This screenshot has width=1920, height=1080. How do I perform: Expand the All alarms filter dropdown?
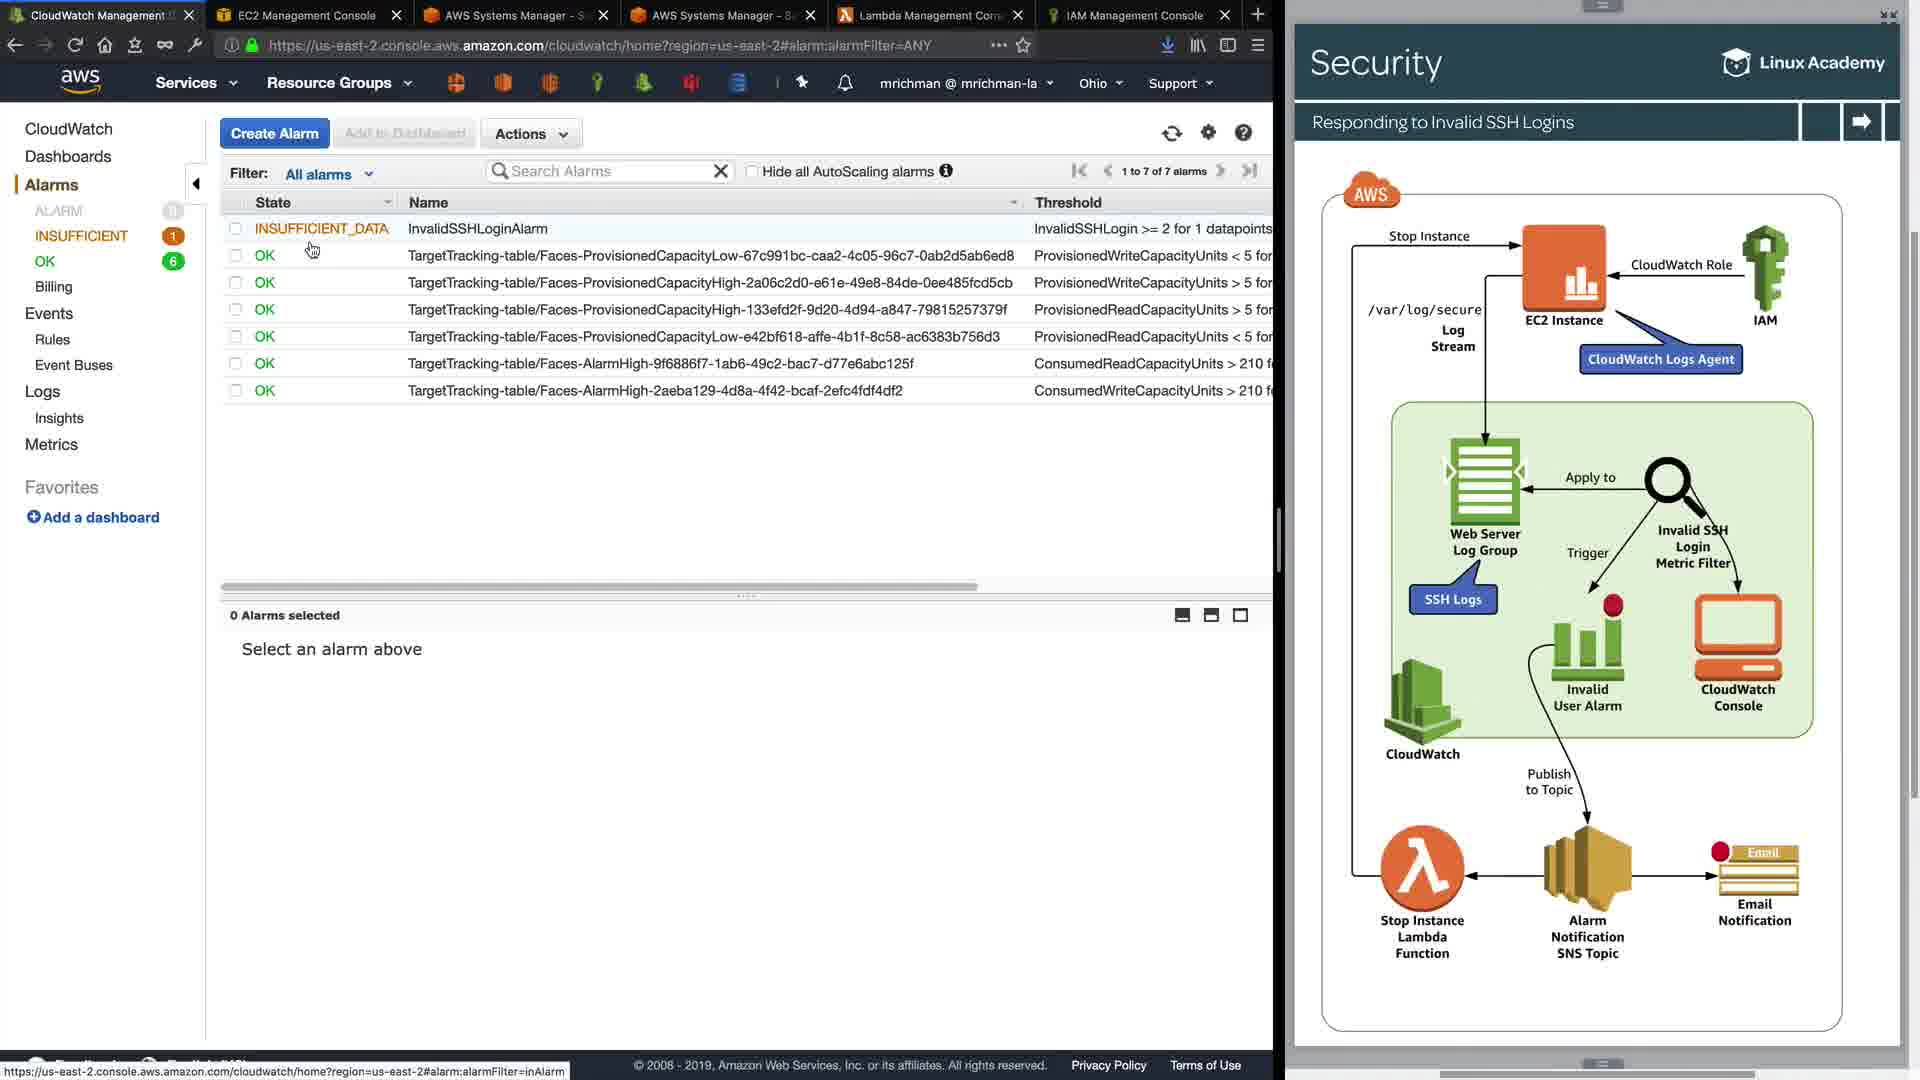click(329, 174)
